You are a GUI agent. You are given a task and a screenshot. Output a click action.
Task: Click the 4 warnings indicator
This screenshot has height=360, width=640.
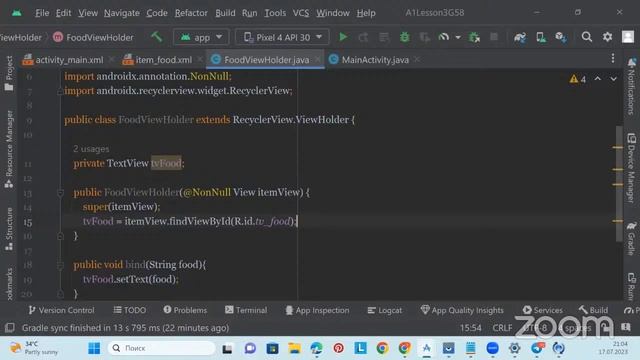pos(578,79)
